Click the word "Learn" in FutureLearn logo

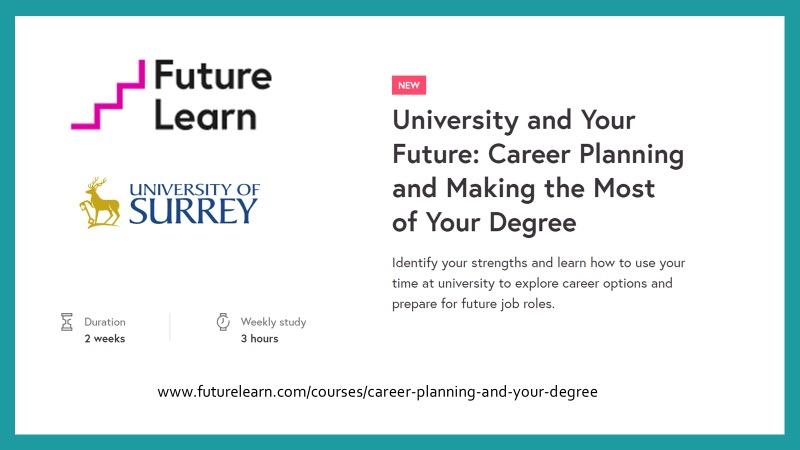(x=205, y=115)
